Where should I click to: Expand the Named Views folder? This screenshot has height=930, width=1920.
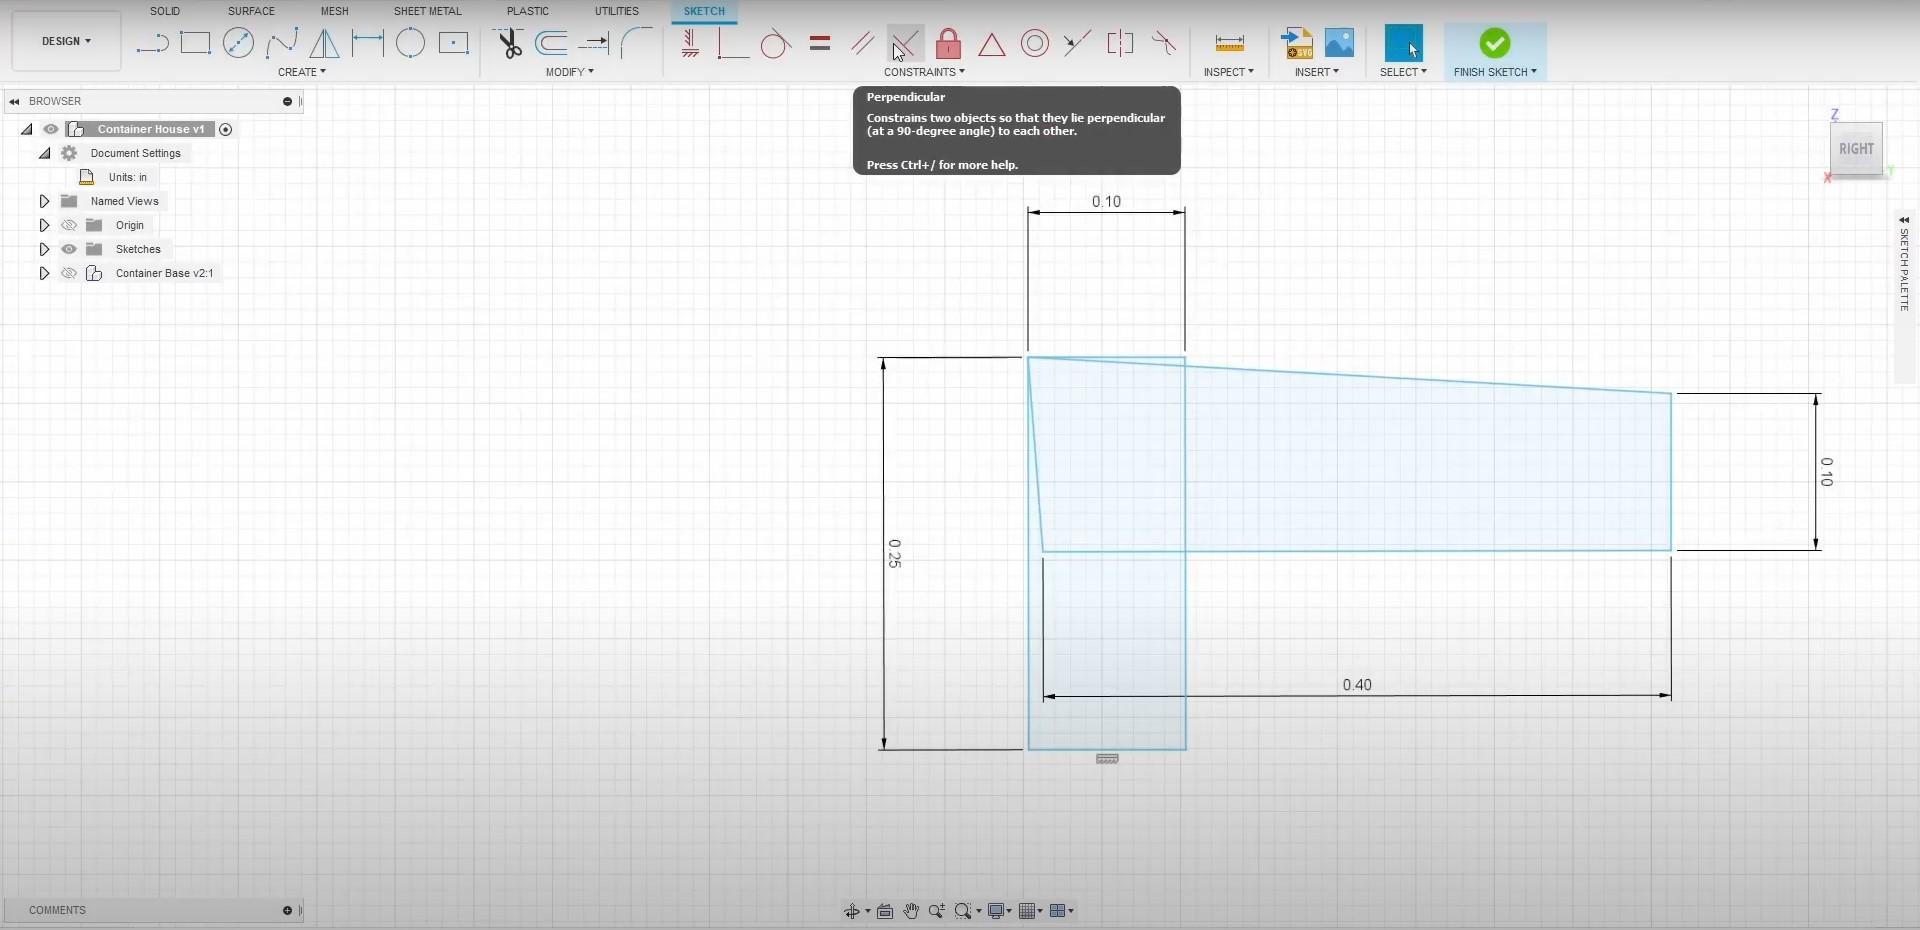point(44,201)
